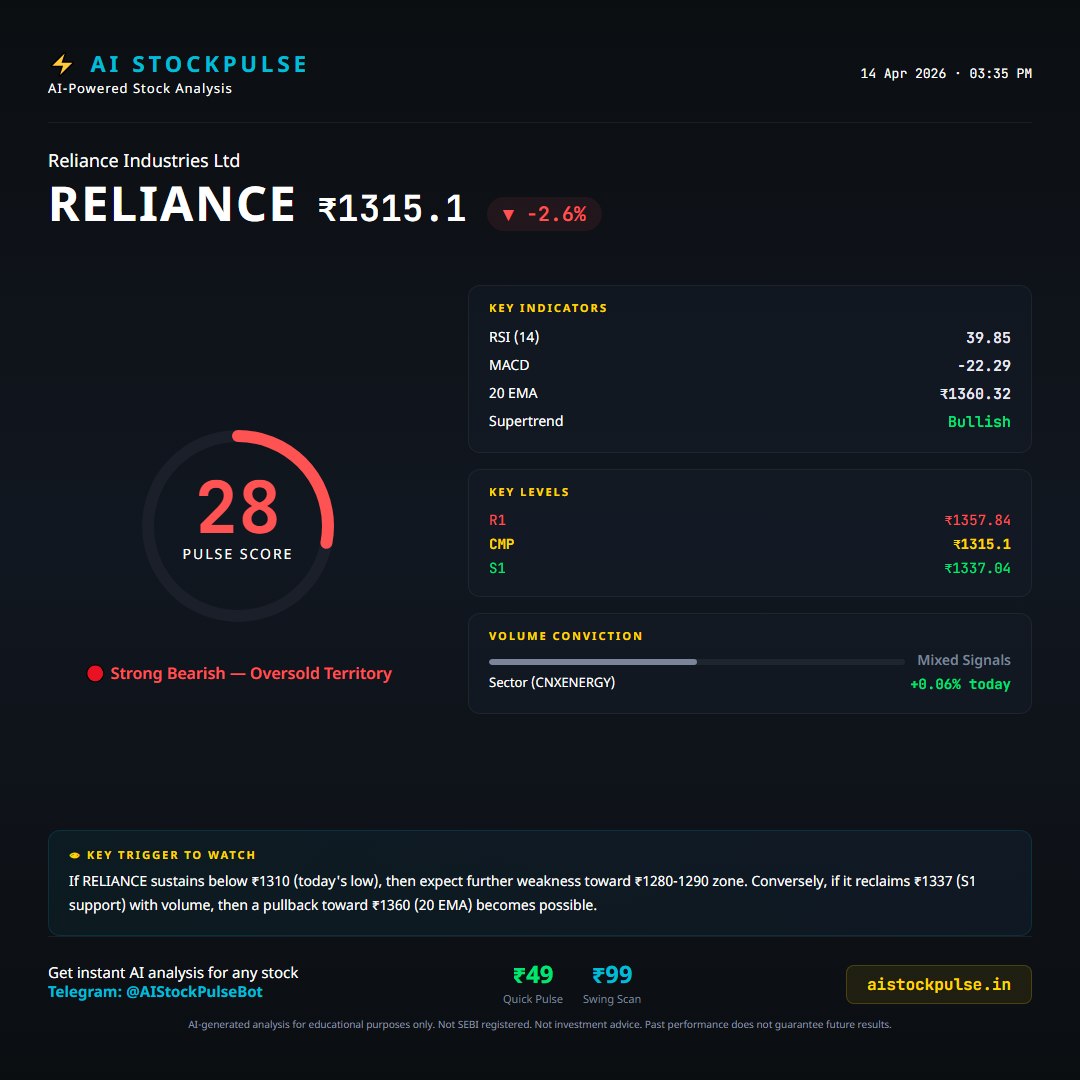The height and width of the screenshot is (1080, 1080).
Task: Click the 'Reliance Industries Ltd' company name
Action: [144, 160]
